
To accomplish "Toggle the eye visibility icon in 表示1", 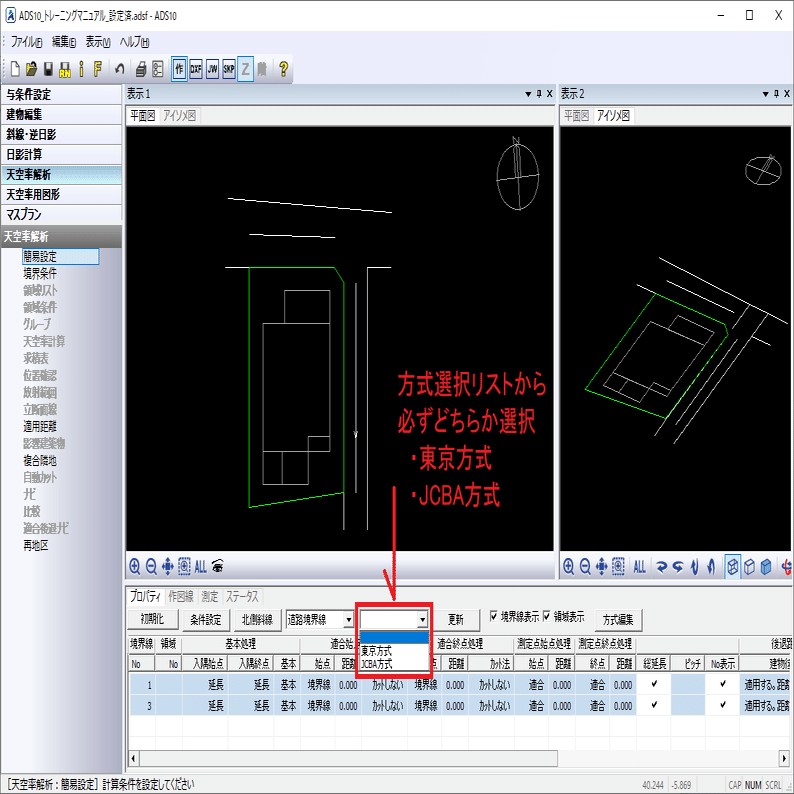I will [218, 566].
